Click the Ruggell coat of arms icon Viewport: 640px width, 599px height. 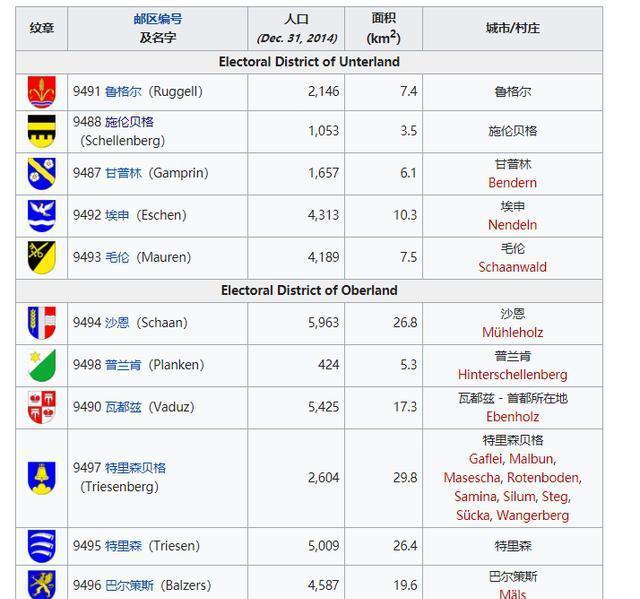pos(41,92)
